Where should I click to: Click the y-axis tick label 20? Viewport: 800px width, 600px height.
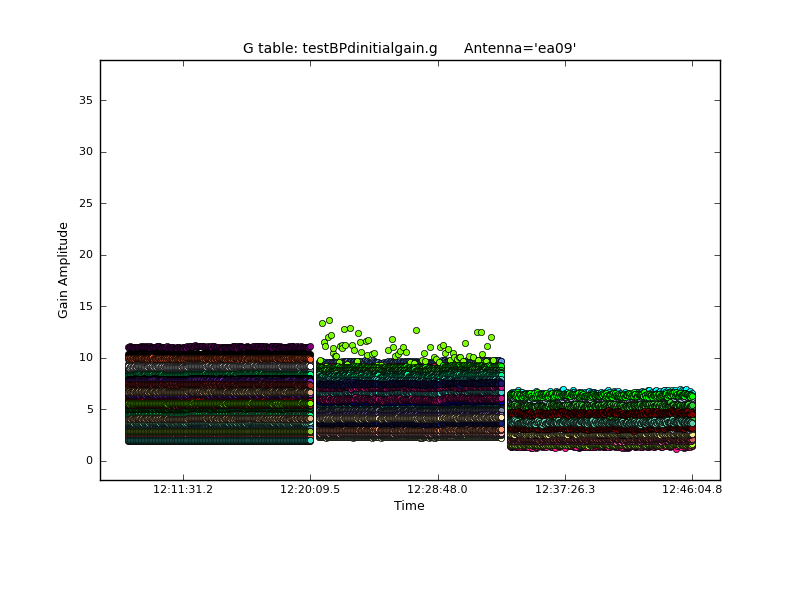(x=86, y=255)
